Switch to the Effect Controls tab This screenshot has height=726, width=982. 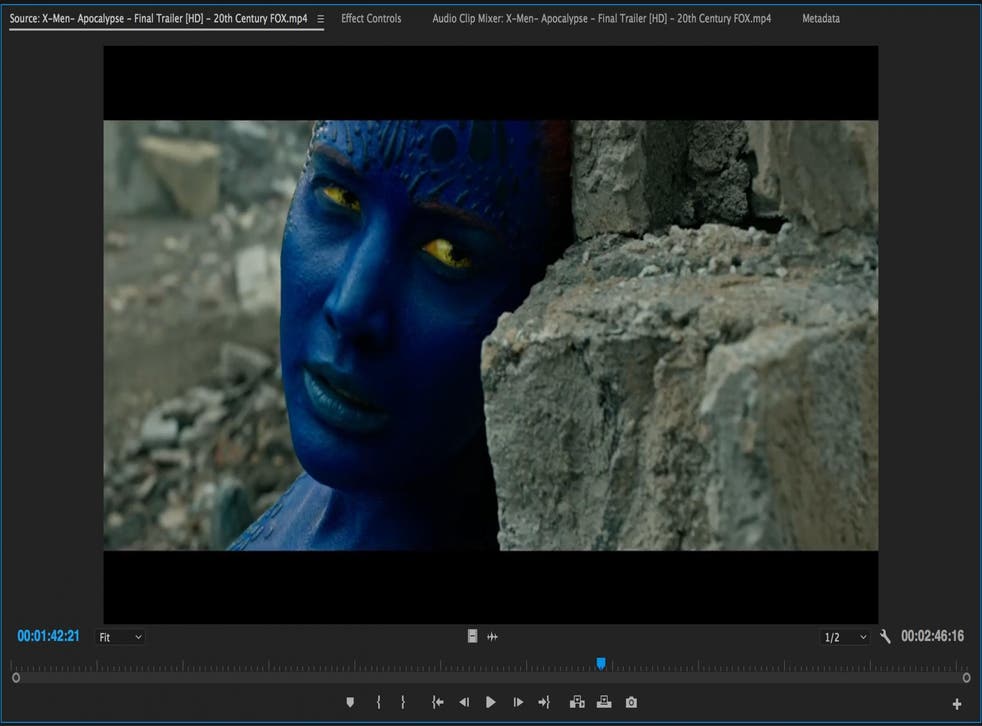coord(371,19)
